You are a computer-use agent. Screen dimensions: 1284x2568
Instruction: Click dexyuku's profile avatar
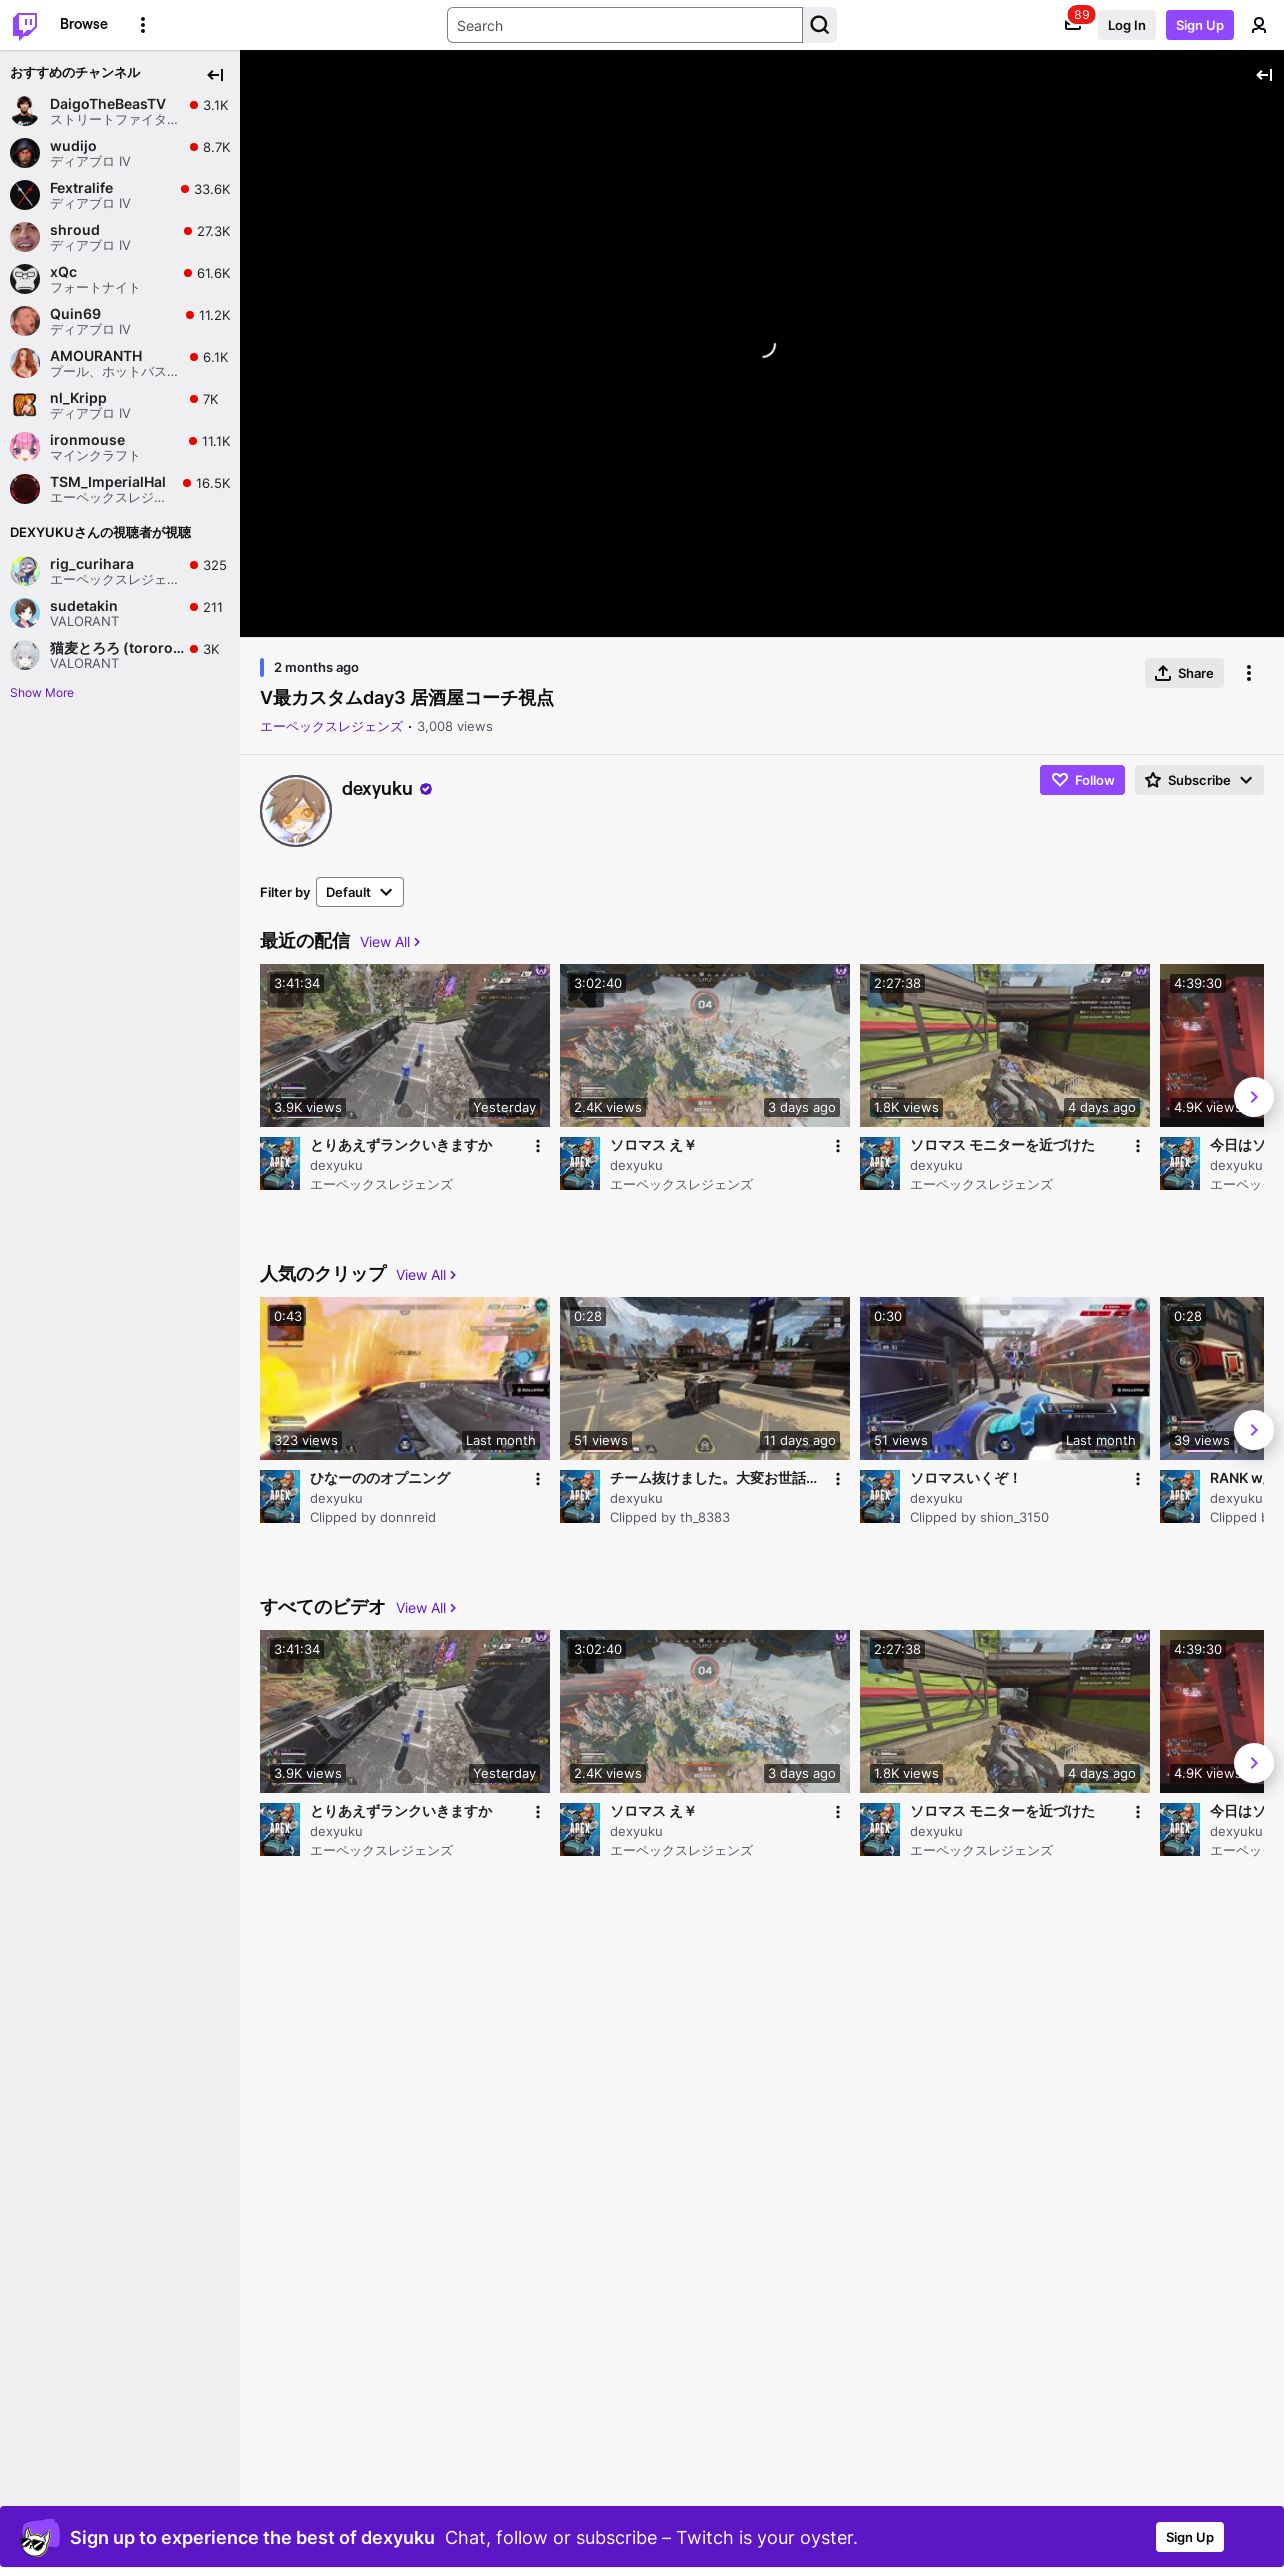point(296,811)
